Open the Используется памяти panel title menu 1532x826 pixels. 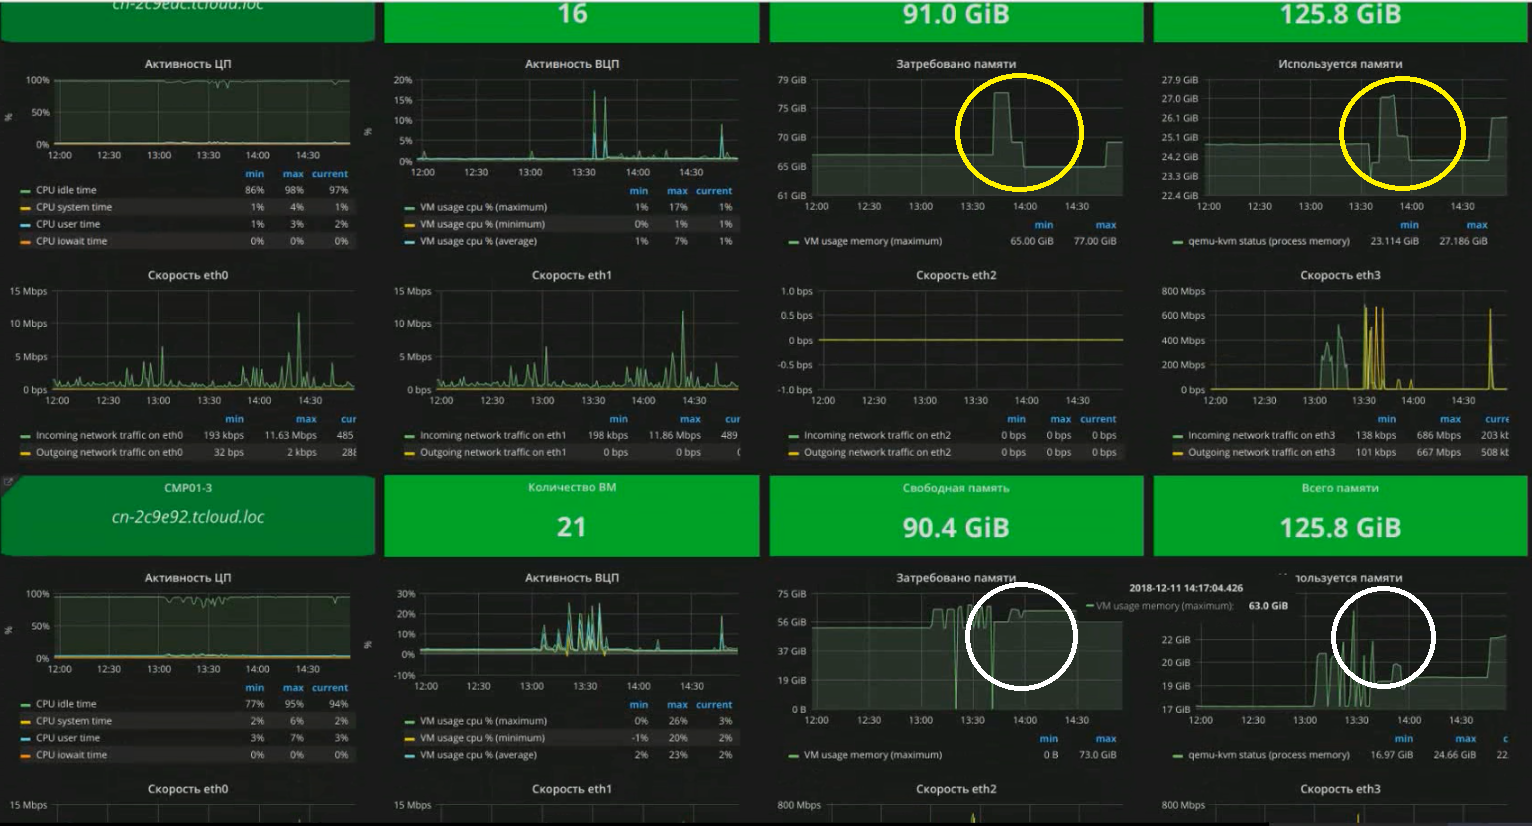[x=1339, y=62]
